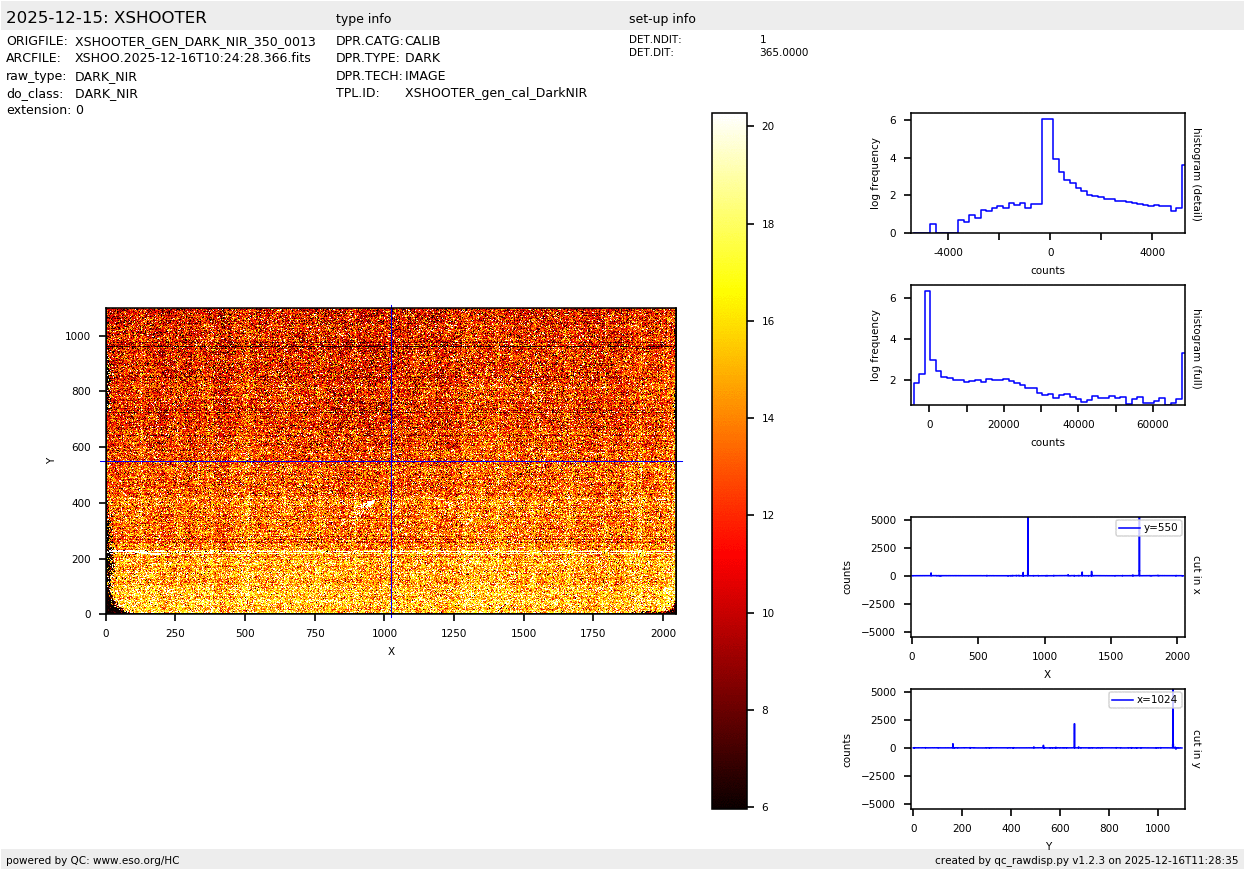Click the cut in y profile plot

coord(1047,748)
